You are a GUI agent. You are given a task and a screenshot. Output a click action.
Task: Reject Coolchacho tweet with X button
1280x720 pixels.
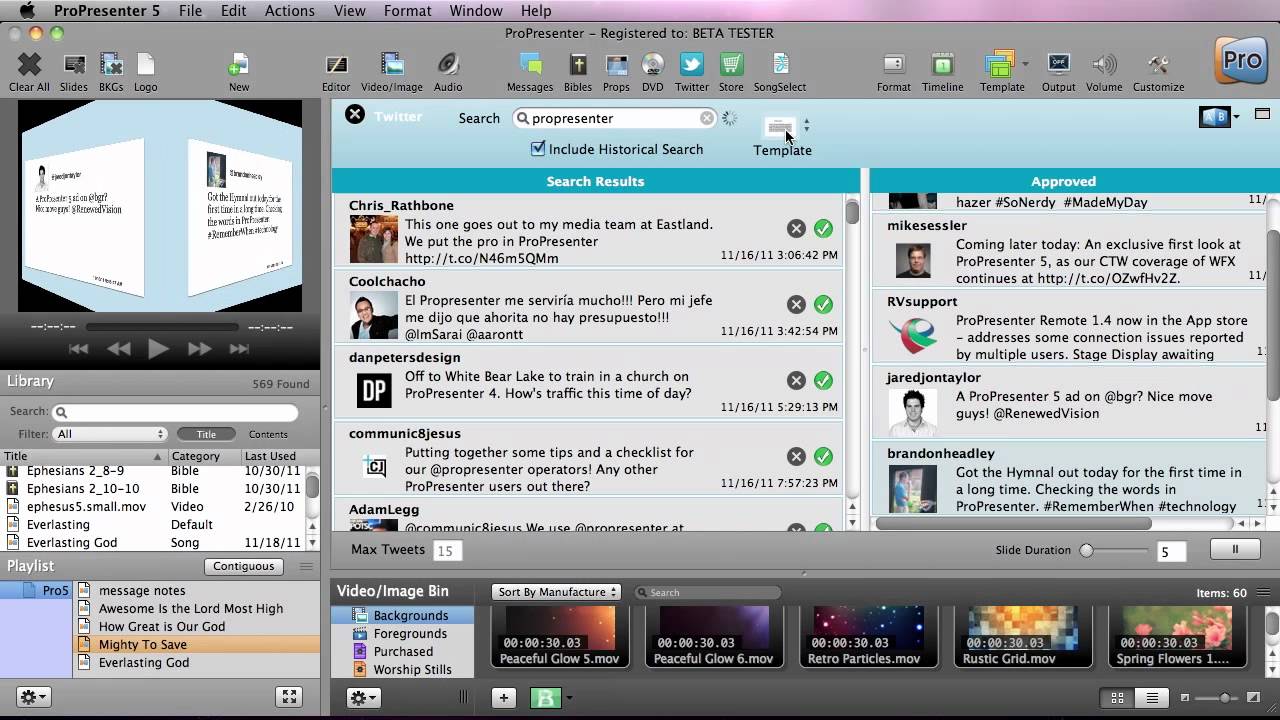[796, 304]
